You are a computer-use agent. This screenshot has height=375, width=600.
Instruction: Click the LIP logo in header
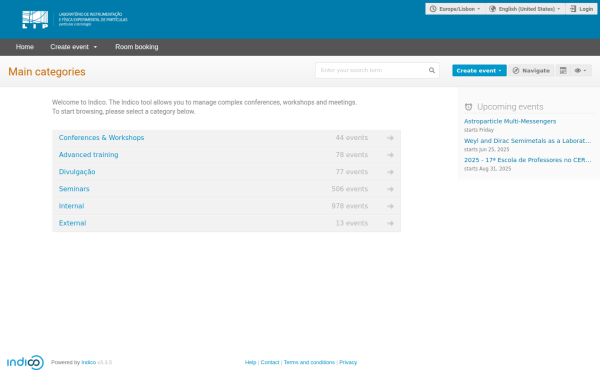point(75,20)
